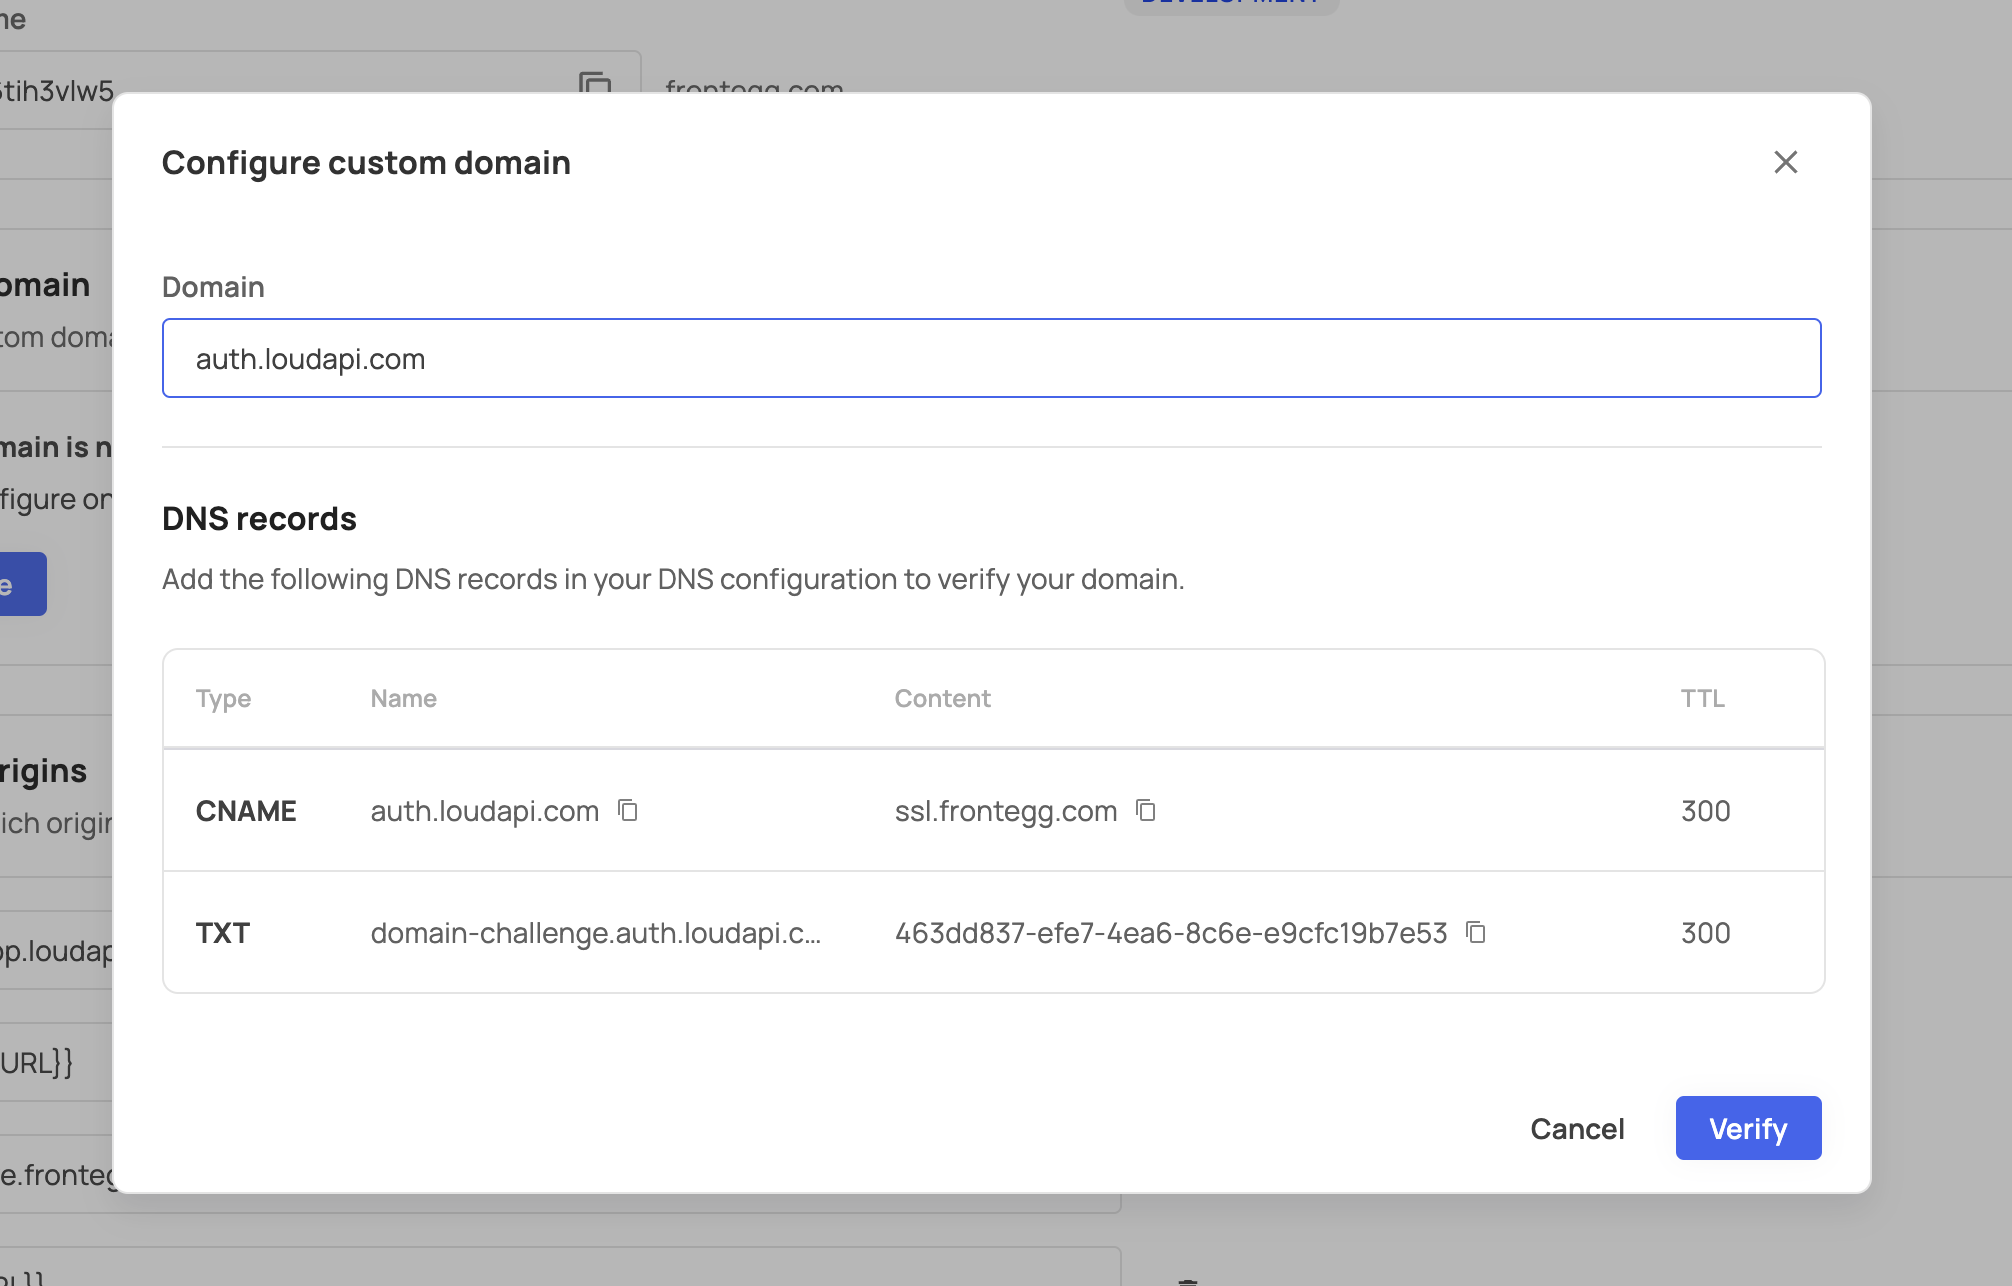Close the Configure custom domain dialog

point(1785,162)
